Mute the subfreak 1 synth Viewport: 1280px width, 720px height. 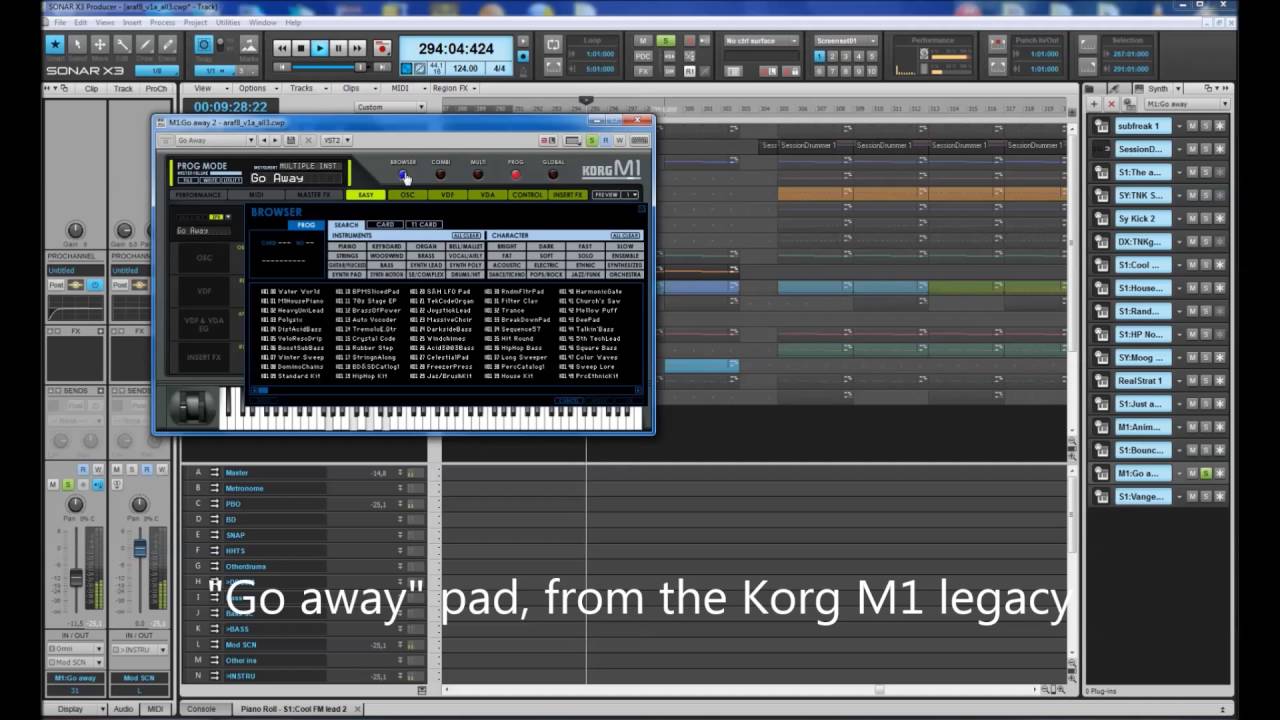[1192, 126]
